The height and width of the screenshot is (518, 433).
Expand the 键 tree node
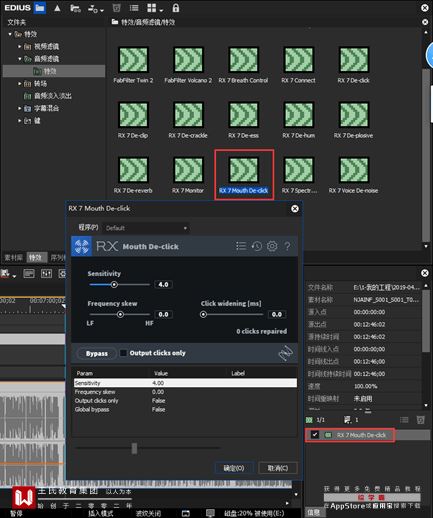pyautogui.click(x=20, y=120)
